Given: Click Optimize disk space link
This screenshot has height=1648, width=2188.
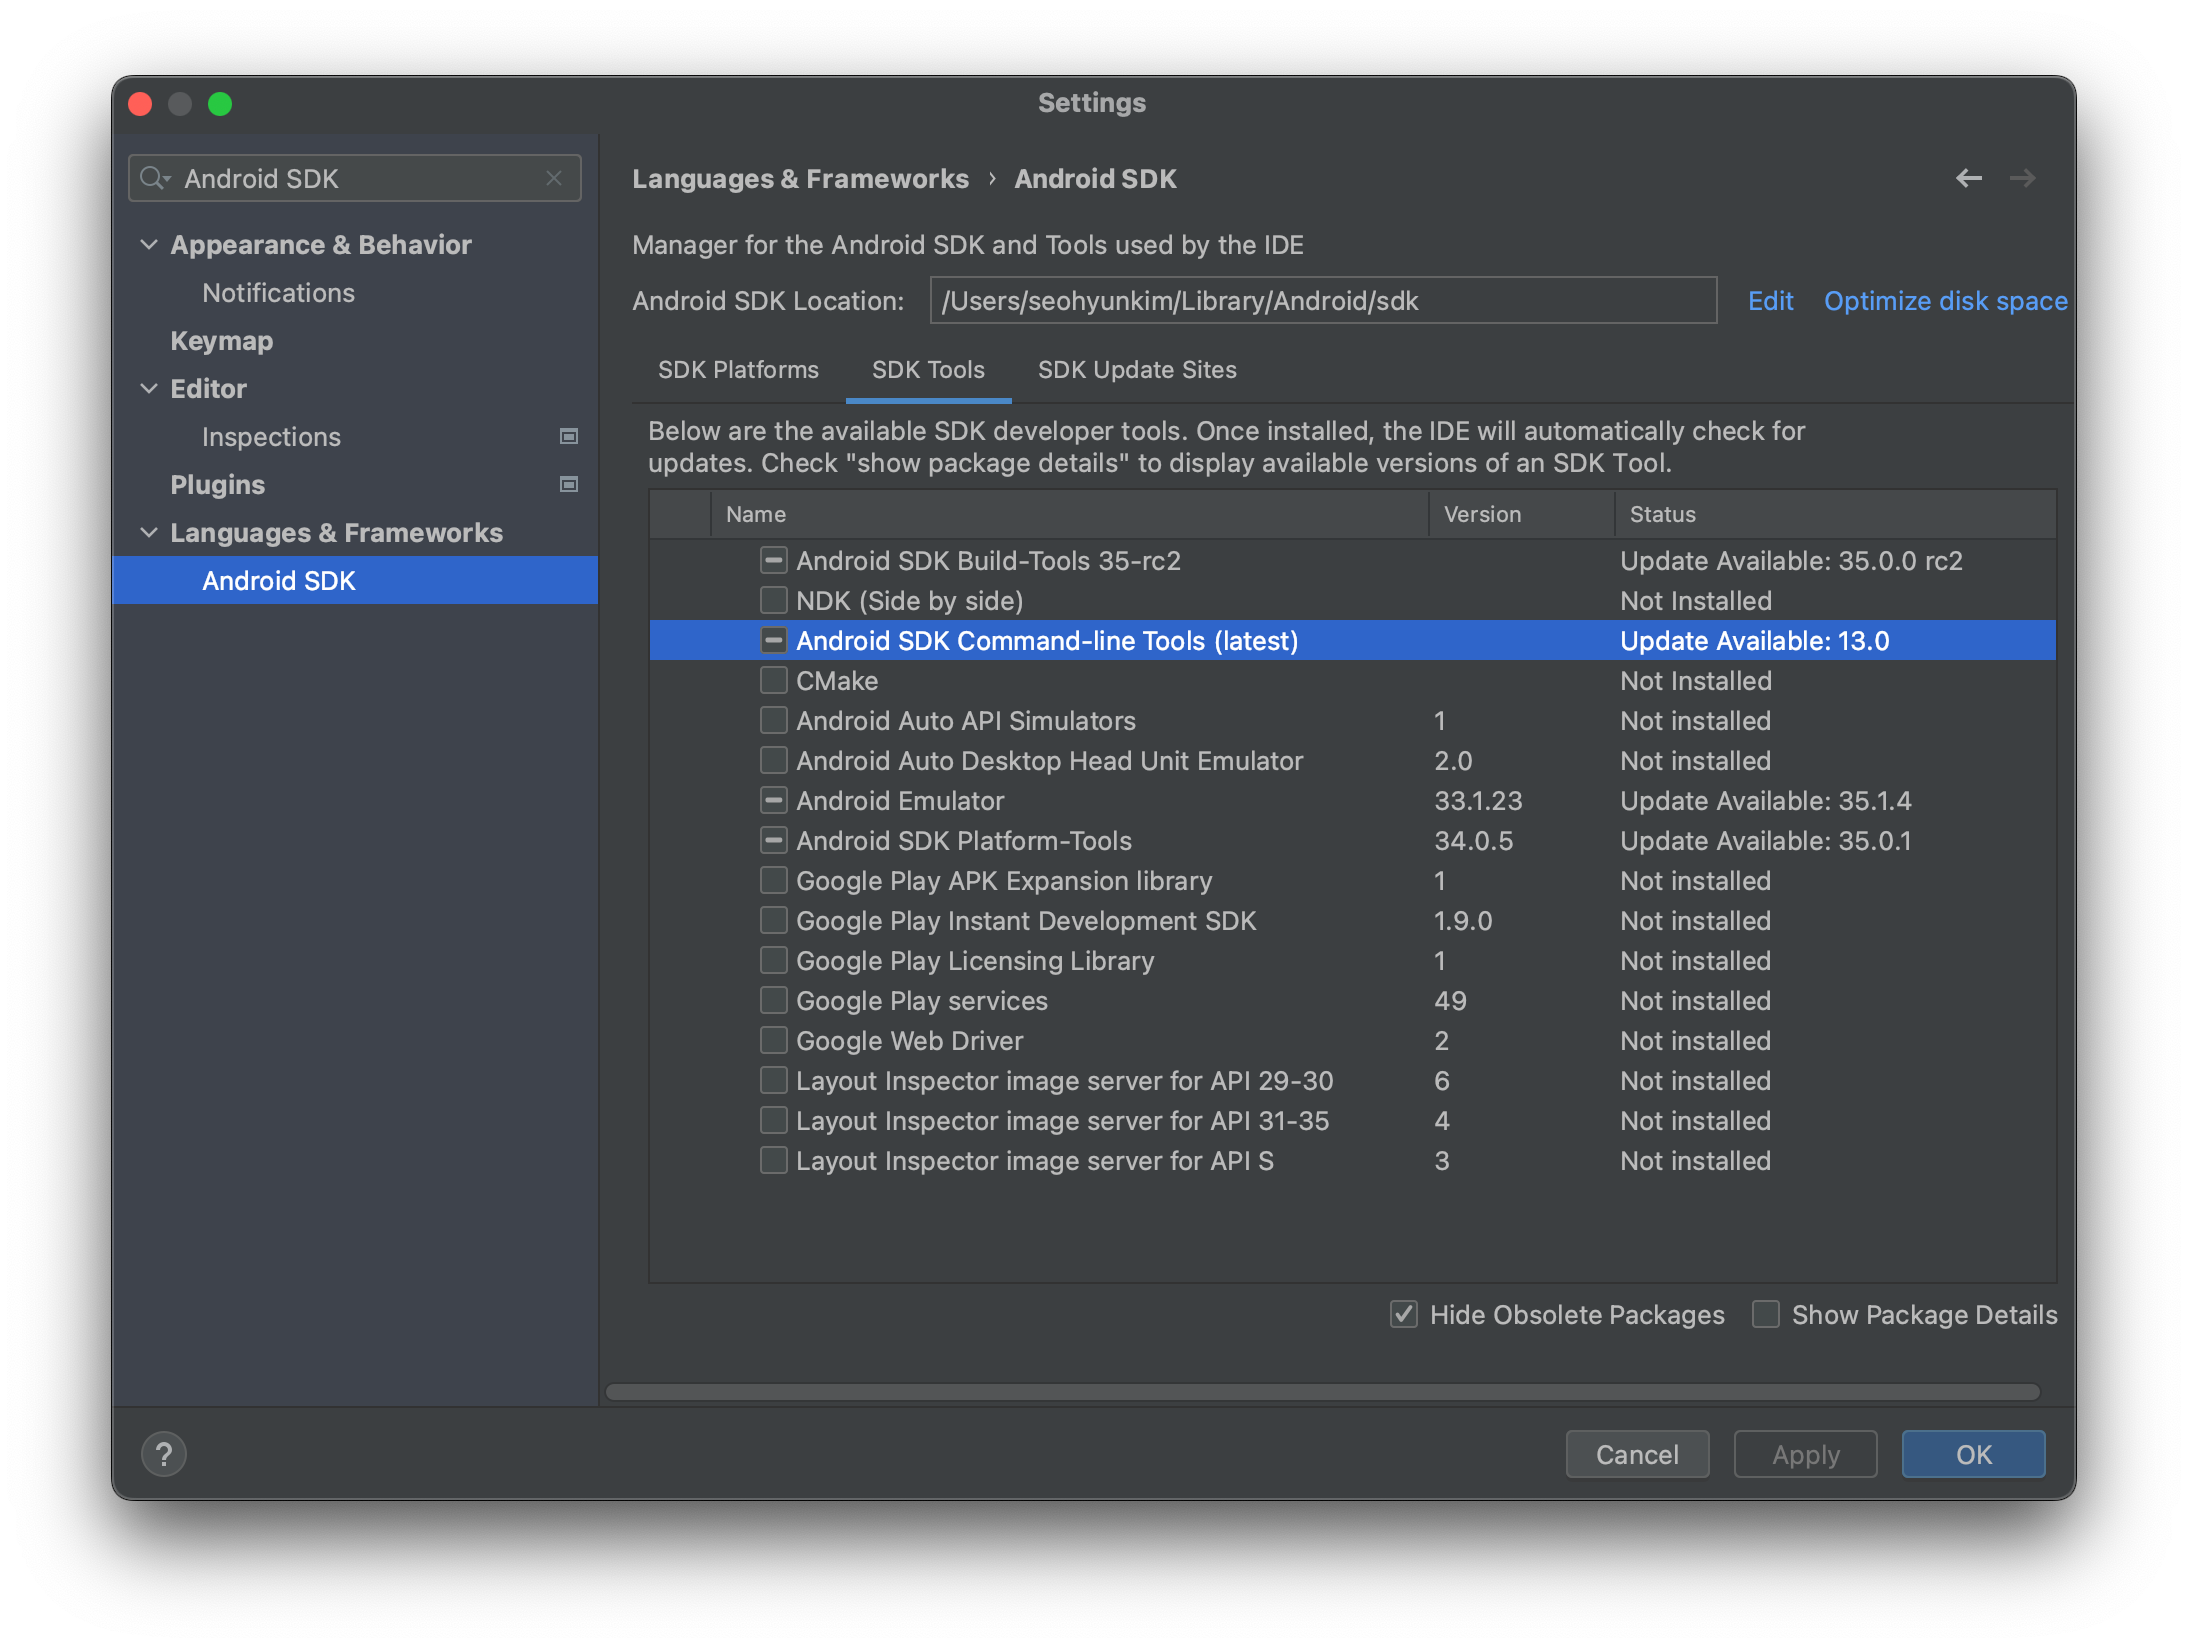Looking at the screenshot, I should point(1945,301).
